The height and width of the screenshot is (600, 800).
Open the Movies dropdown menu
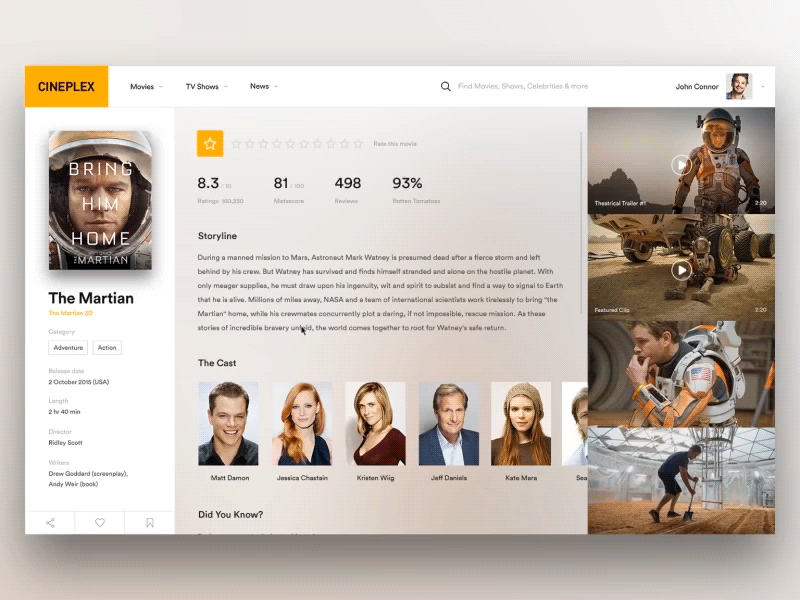pos(143,87)
